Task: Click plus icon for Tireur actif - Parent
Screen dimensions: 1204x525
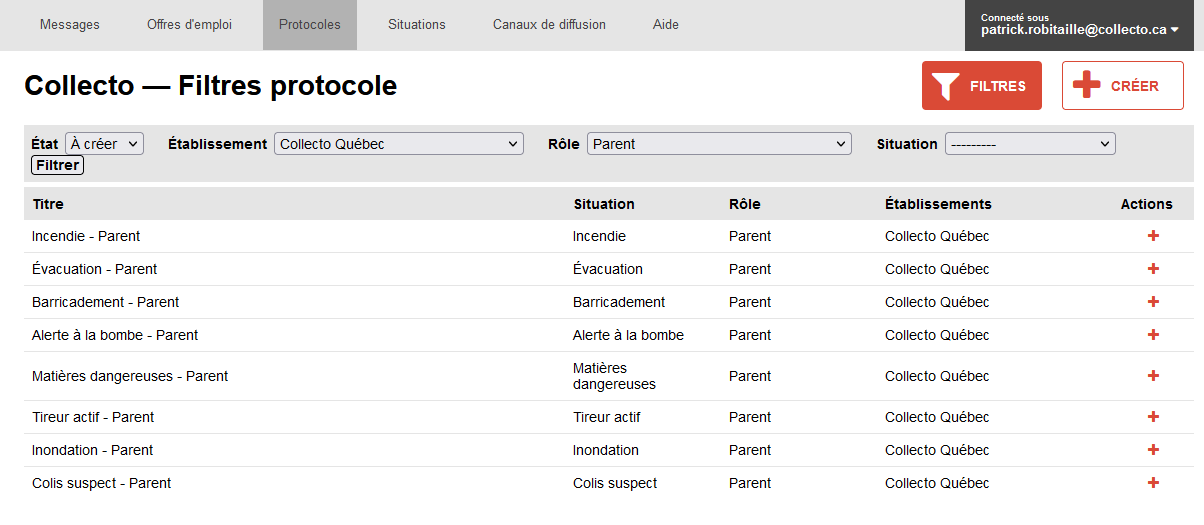Action: 1153,417
